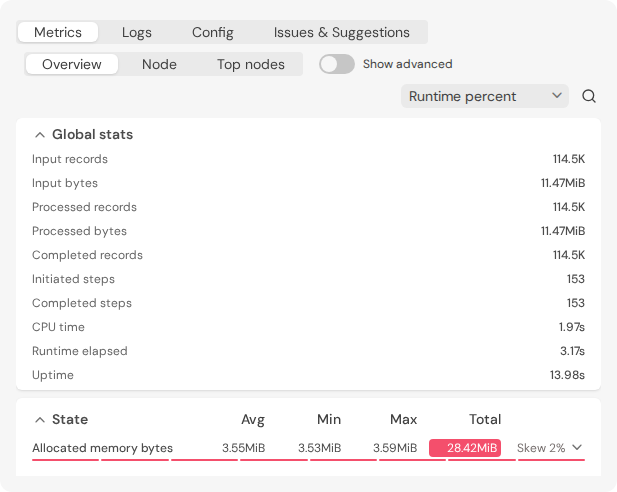This screenshot has height=492, width=617.
Task: Open the Runtime percent dropdown
Action: tap(485, 96)
